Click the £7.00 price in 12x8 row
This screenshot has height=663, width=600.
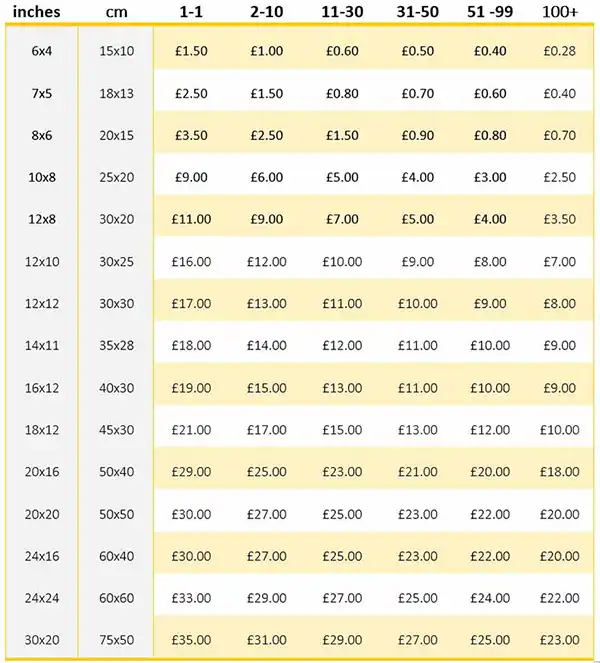point(342,219)
